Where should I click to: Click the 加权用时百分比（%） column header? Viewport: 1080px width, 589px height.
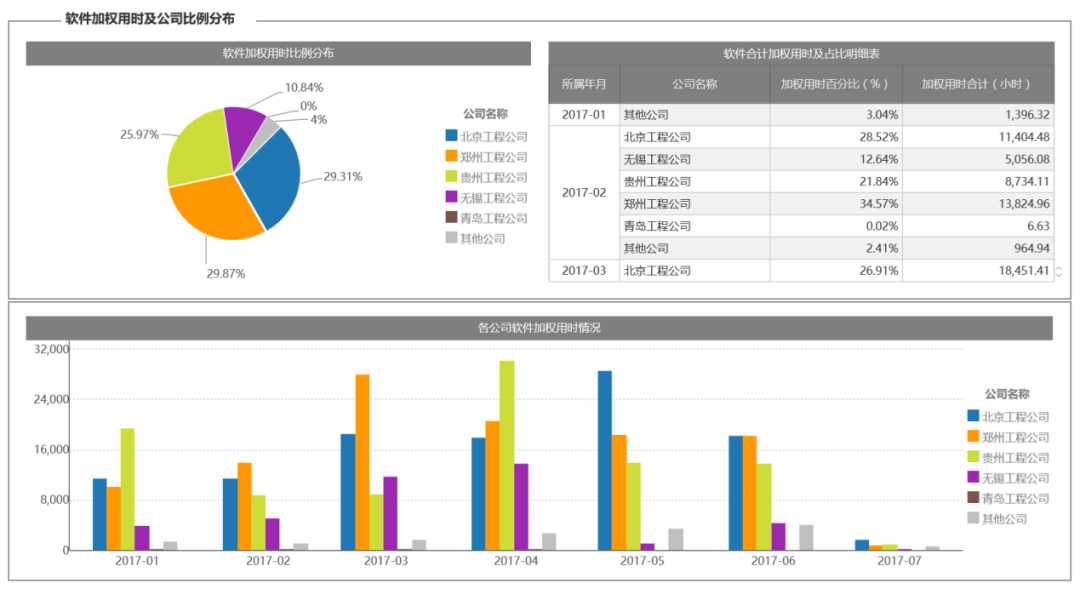pyautogui.click(x=835, y=84)
